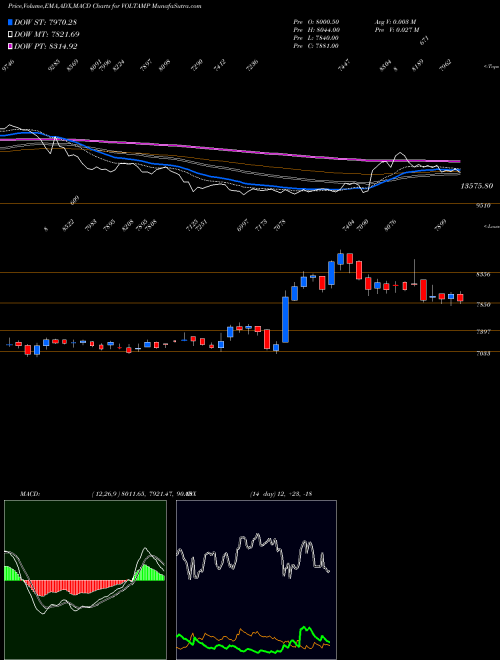Click the 'Avg V: 0.003 M' volume text
Image resolution: width=500 pixels, height=660 pixels.
395,21
